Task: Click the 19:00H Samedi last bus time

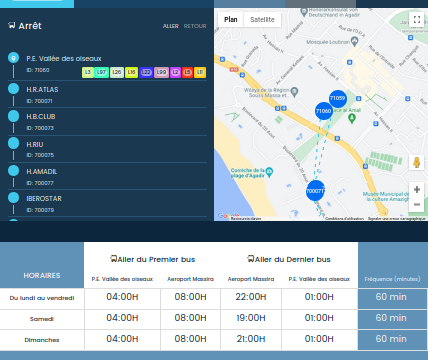Action: [251, 318]
